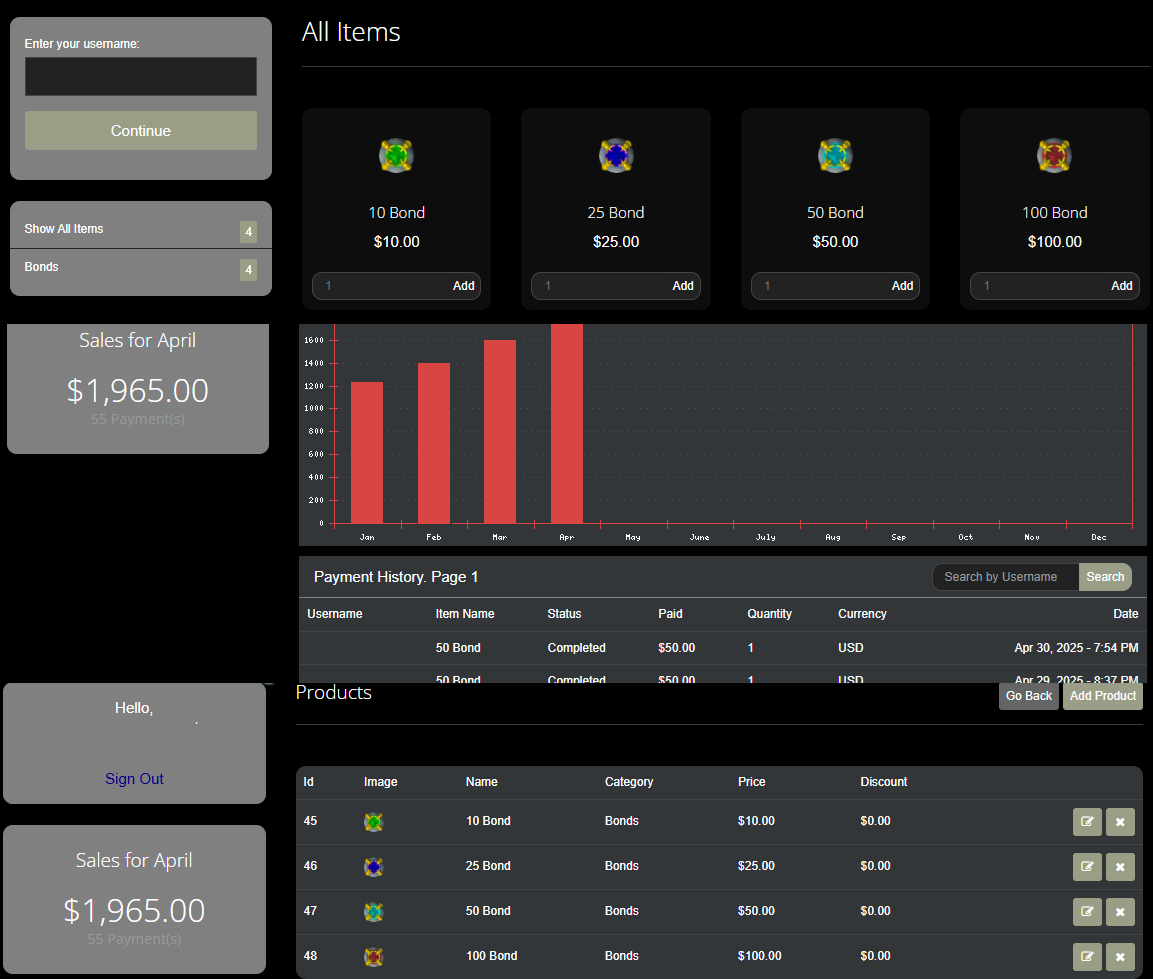Delete the 25 Bond product
The image size is (1153, 979).
coord(1120,866)
